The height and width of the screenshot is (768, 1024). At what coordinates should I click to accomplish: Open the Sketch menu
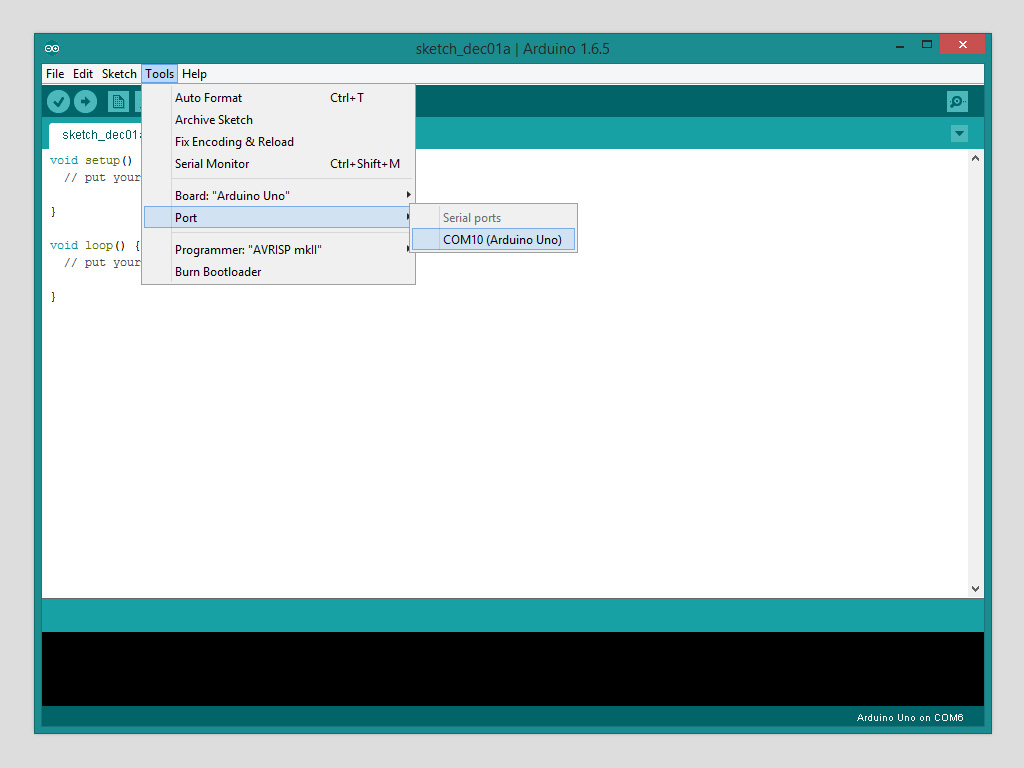pos(119,74)
